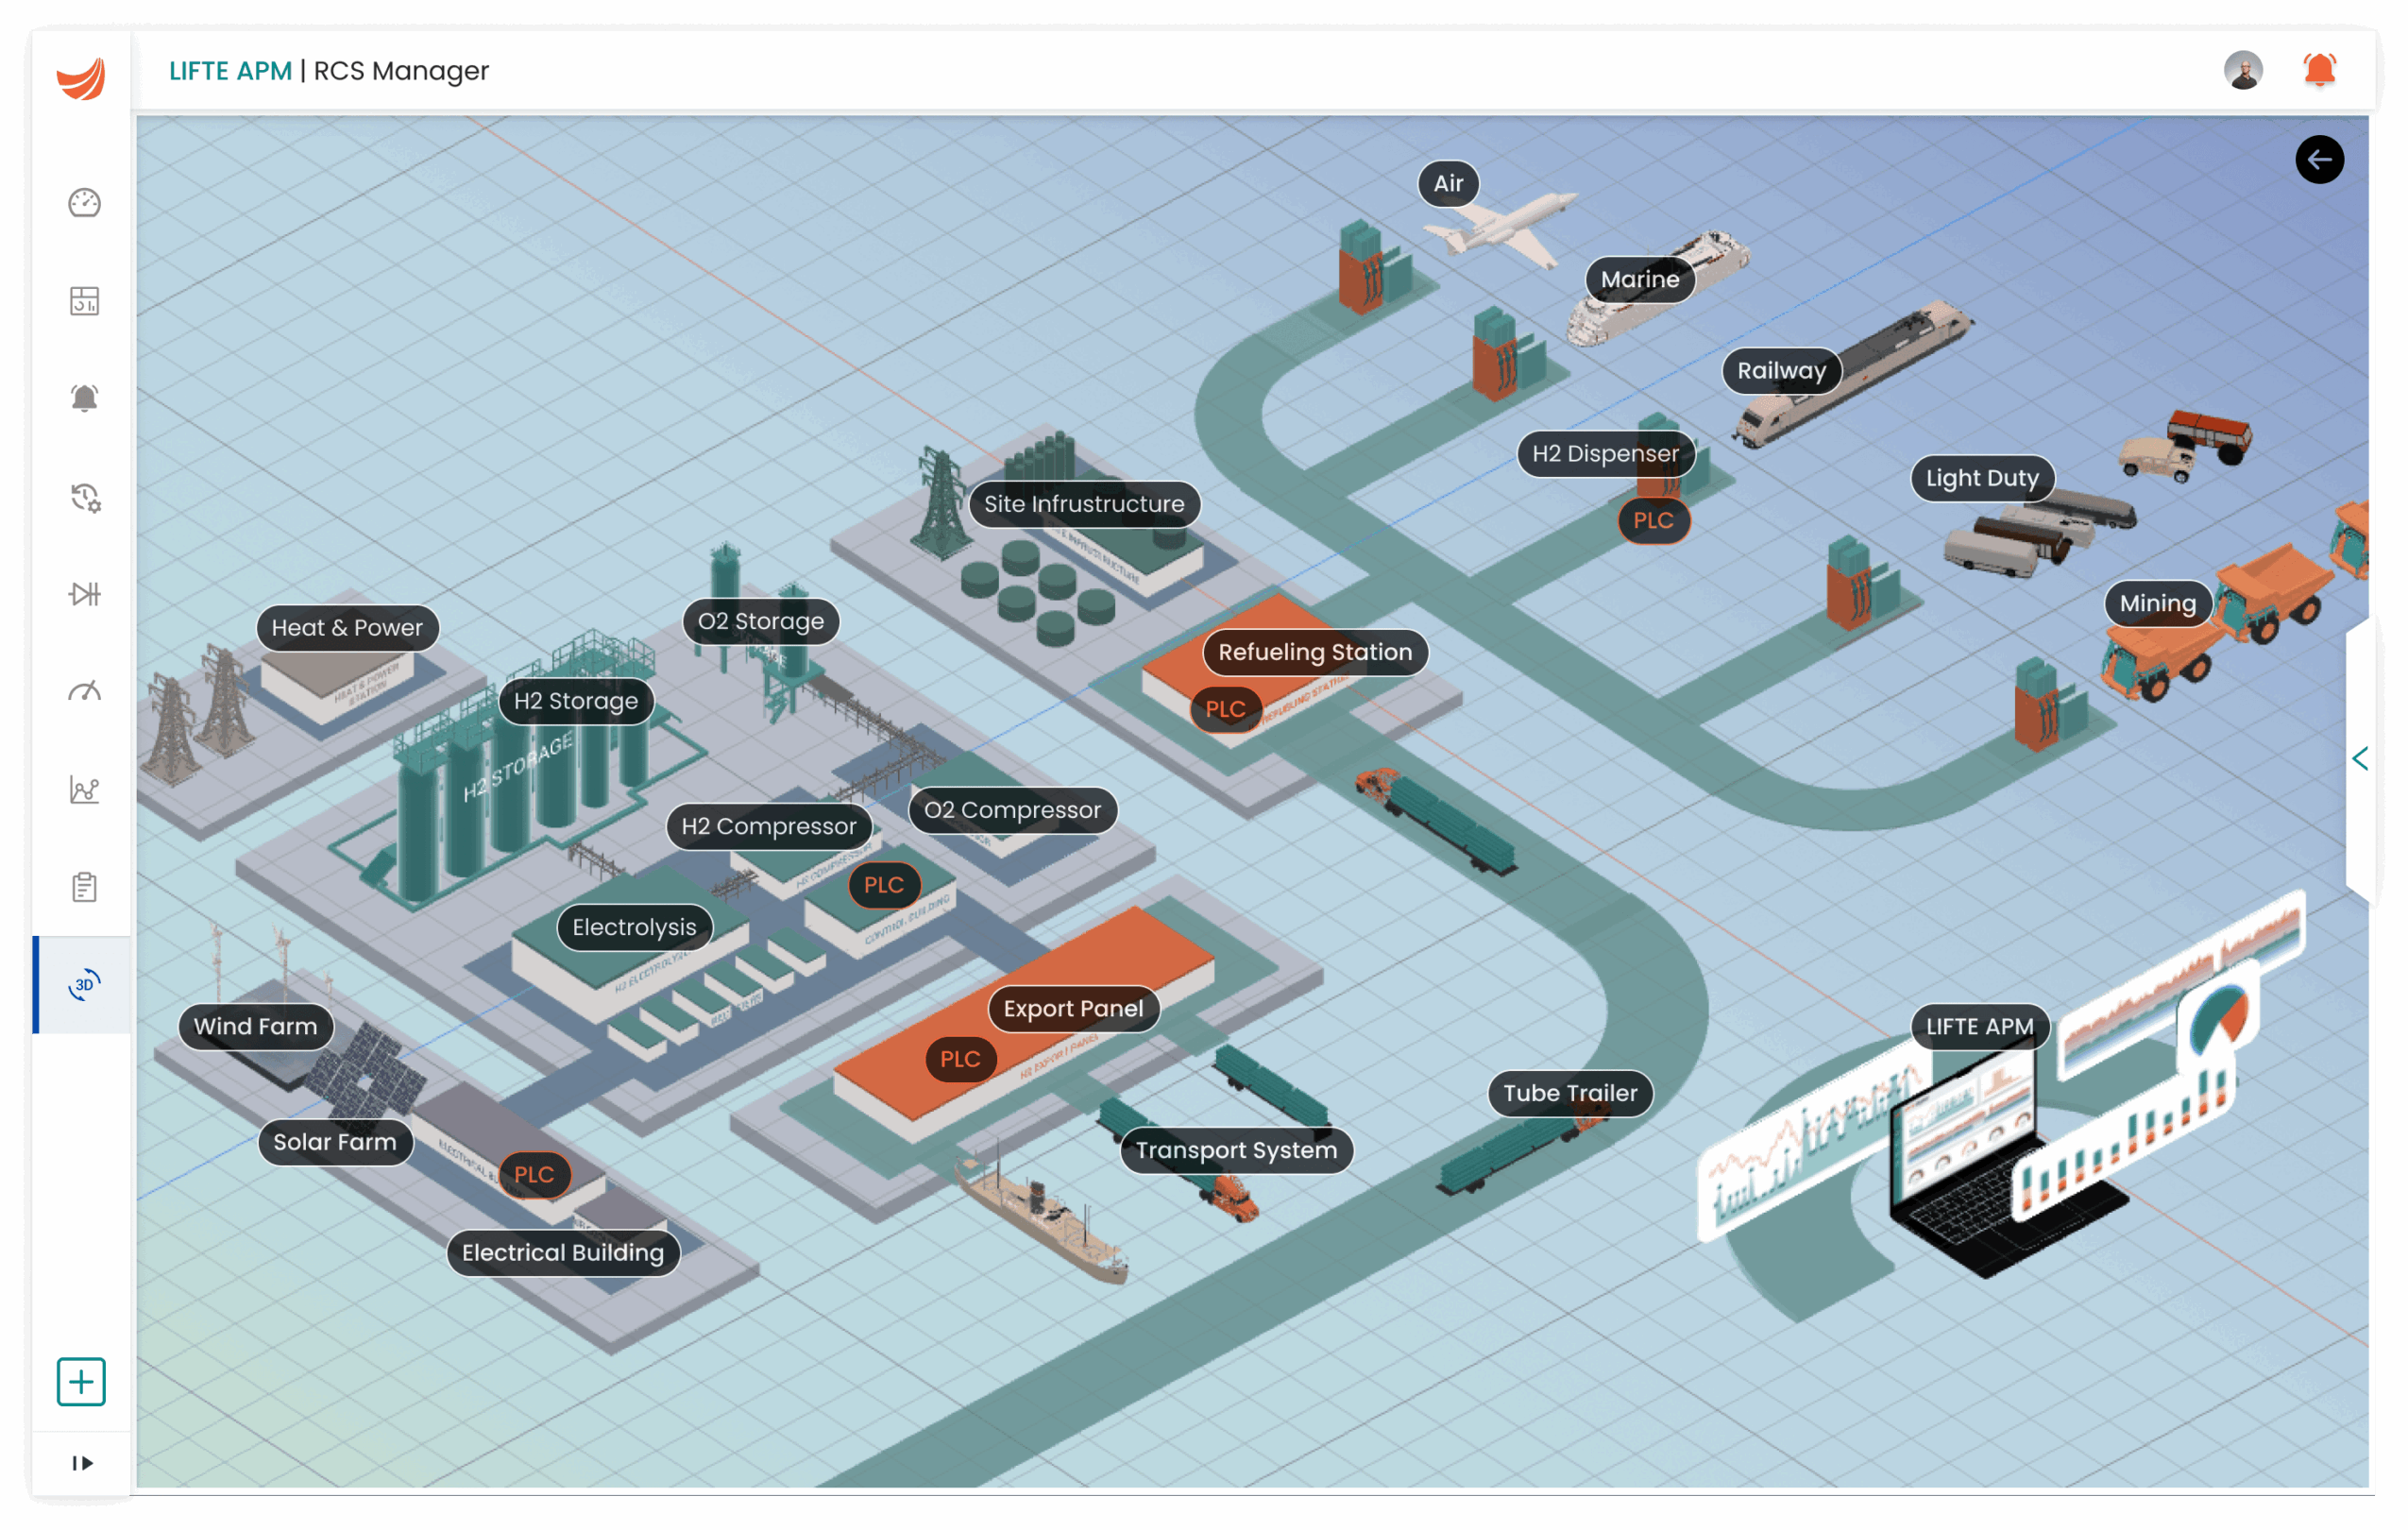This screenshot has width=2408, height=1530.
Task: Expand the sidebar with bottom arrow
Action: point(82,1463)
